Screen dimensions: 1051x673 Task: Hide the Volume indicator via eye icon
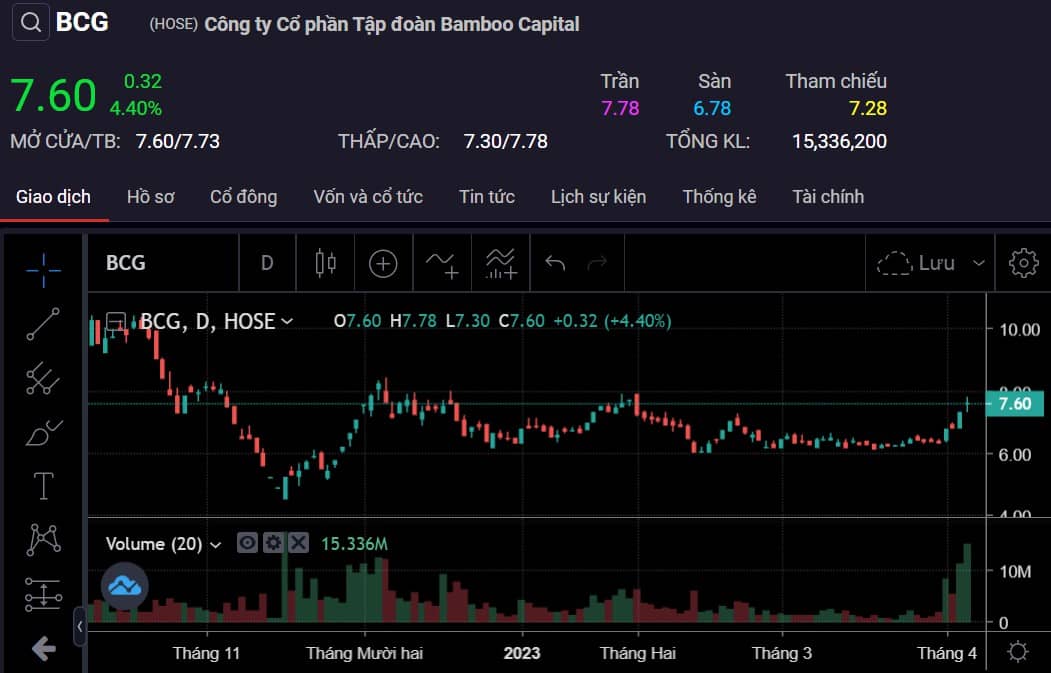[247, 543]
